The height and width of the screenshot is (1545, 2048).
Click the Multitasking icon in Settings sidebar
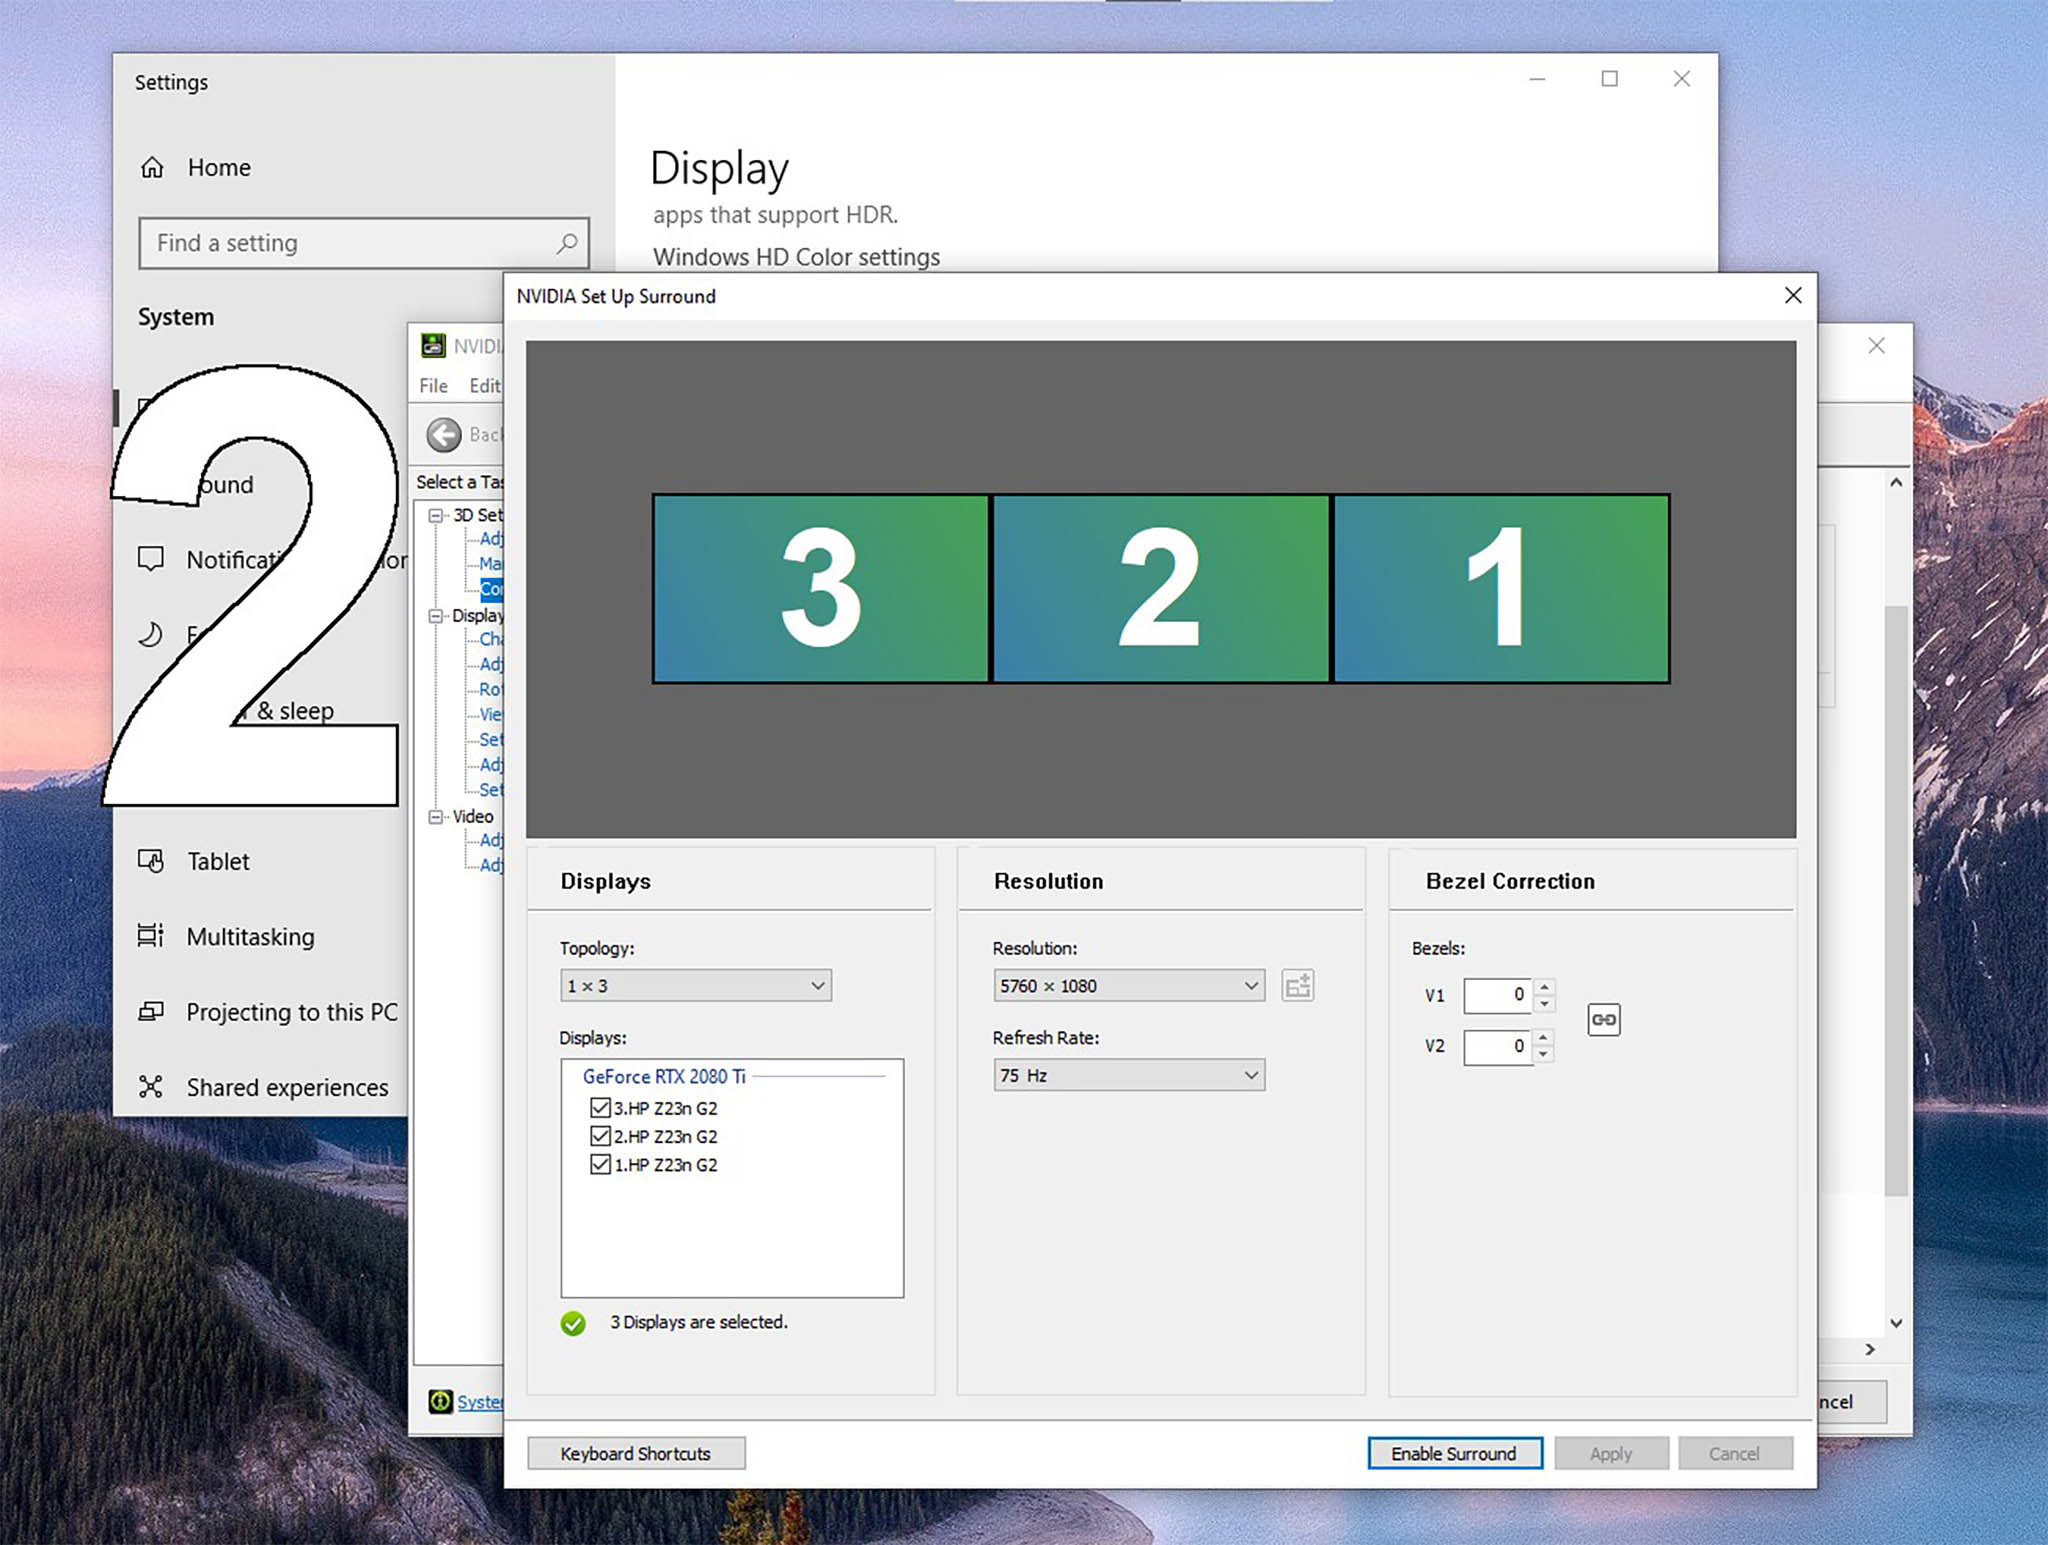coord(151,936)
